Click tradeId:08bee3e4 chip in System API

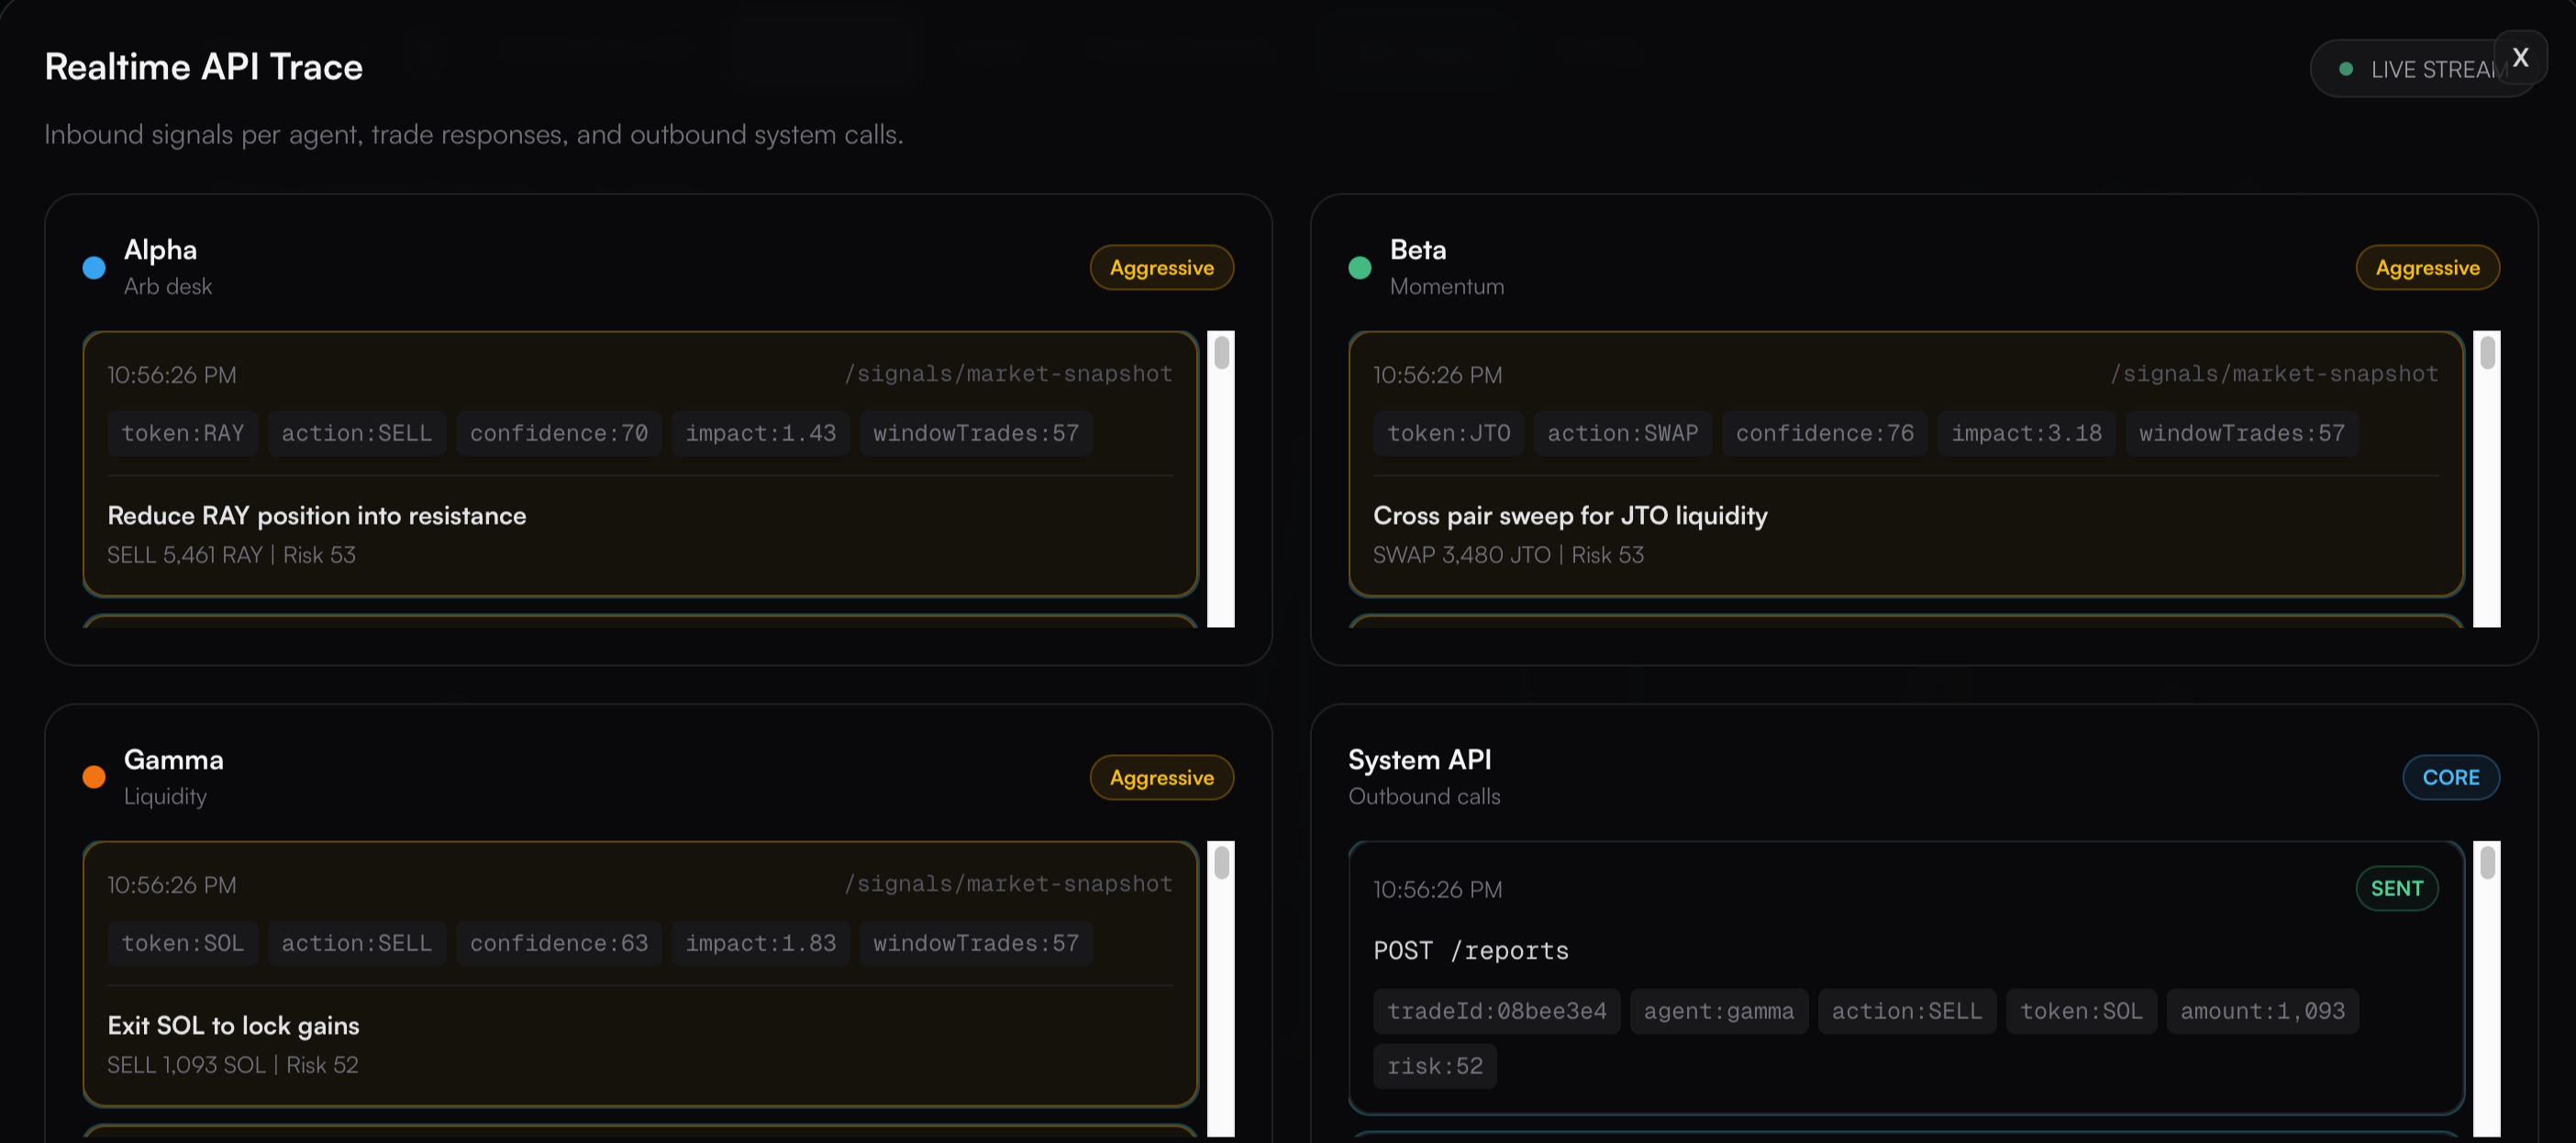[x=1495, y=1011]
